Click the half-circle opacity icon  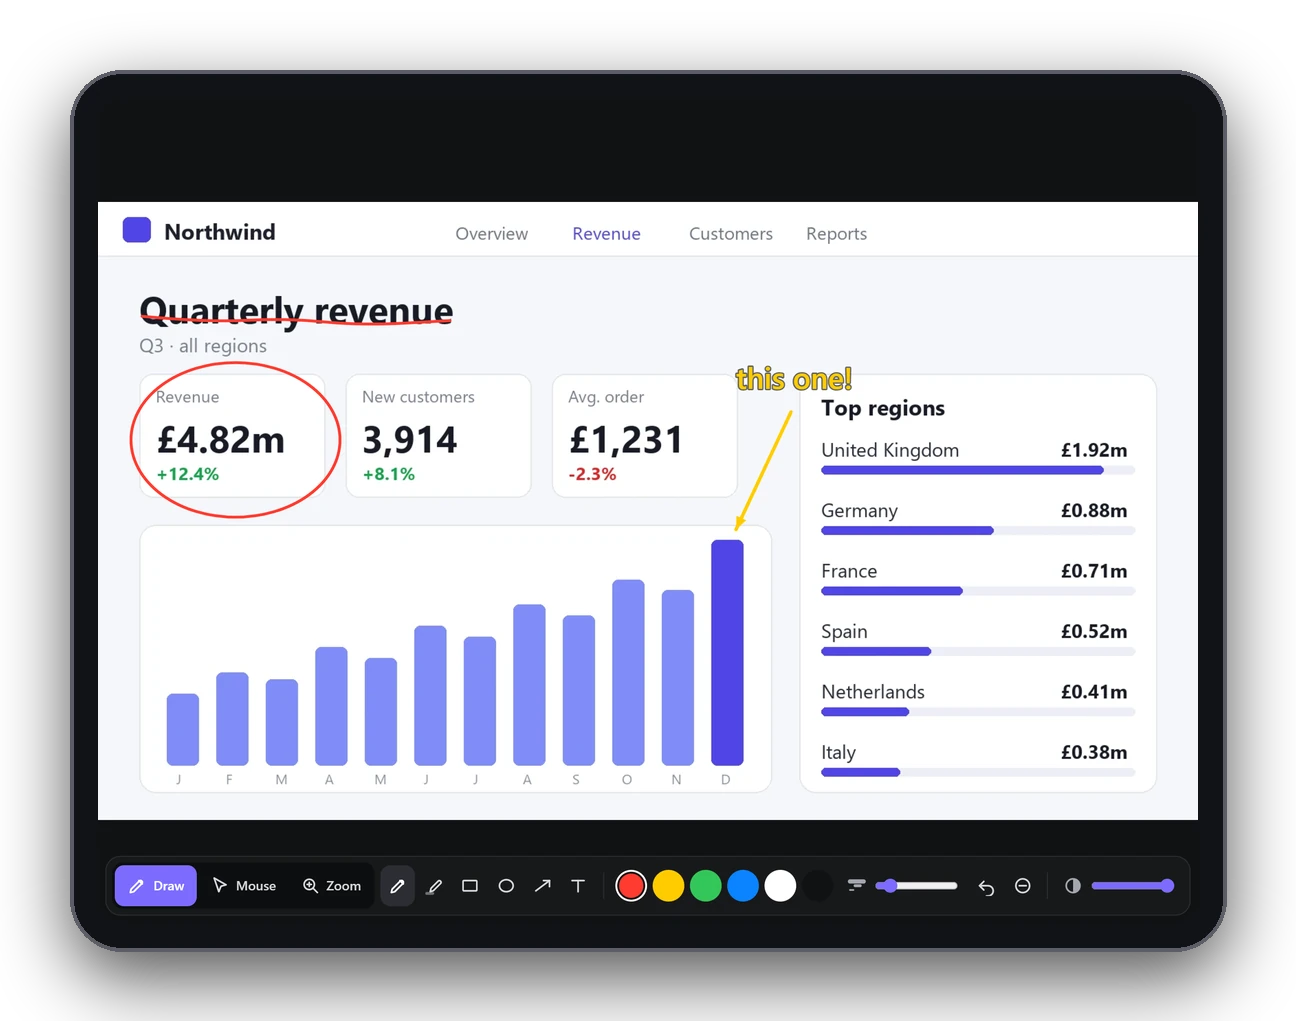(x=1073, y=886)
